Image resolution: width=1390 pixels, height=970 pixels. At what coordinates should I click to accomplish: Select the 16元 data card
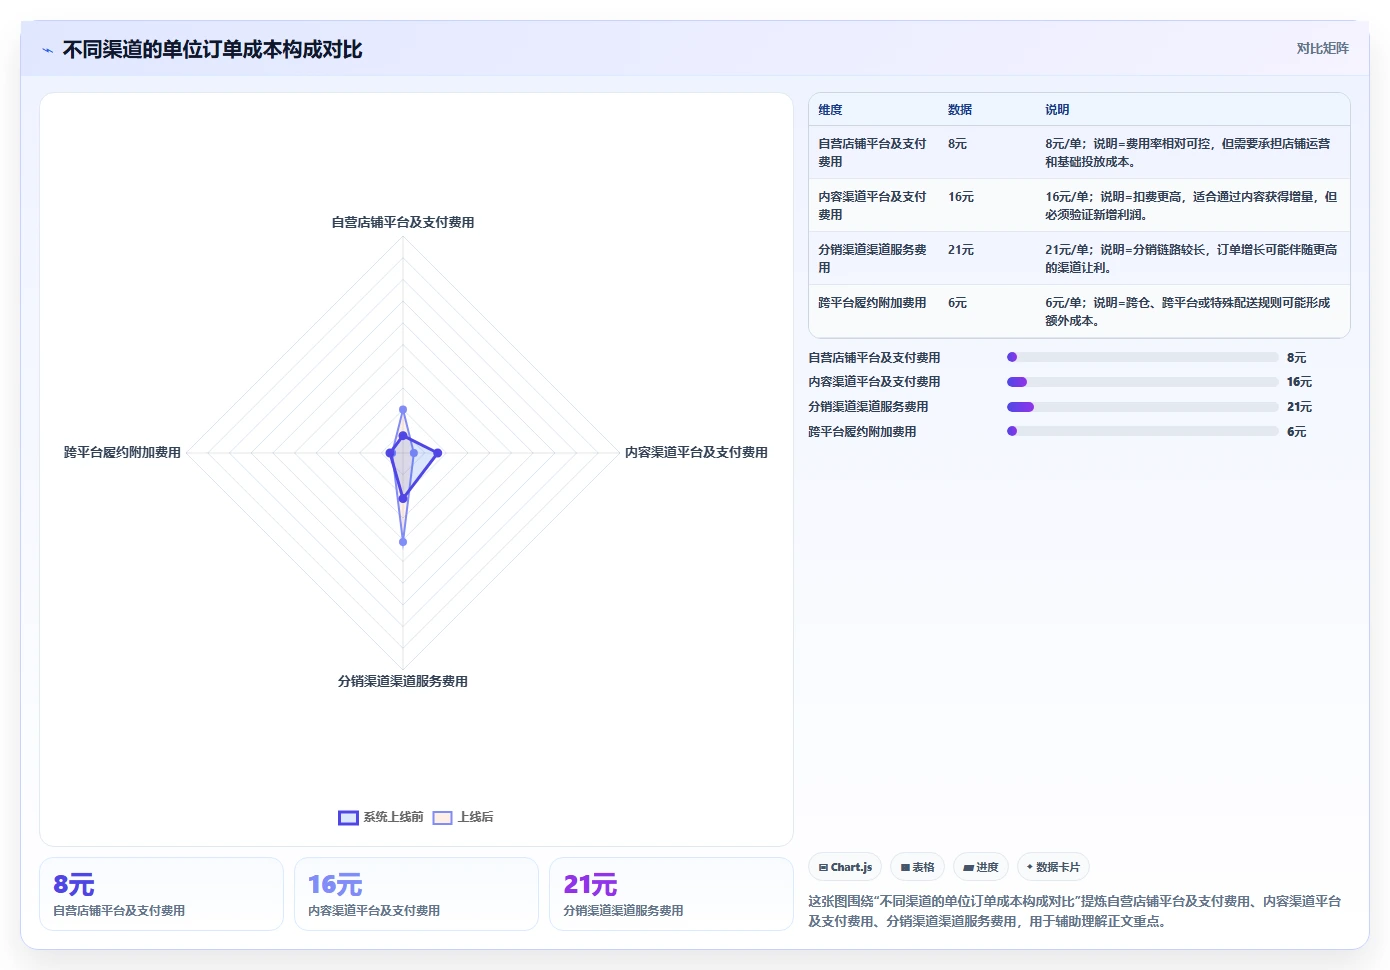[416, 894]
